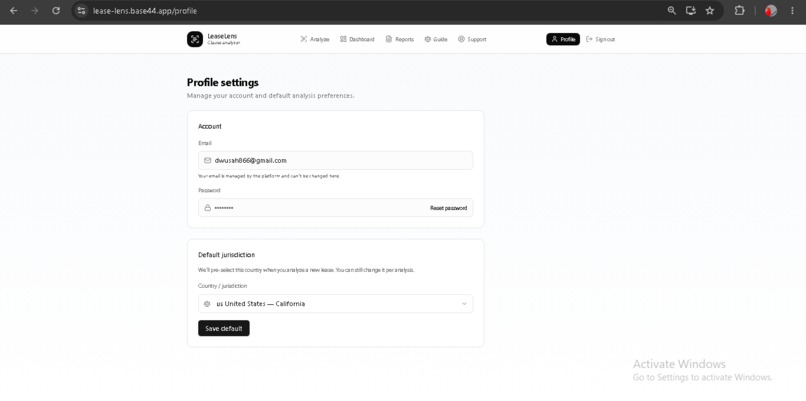
Task: Reload the page with the refresh icon
Action: point(56,11)
